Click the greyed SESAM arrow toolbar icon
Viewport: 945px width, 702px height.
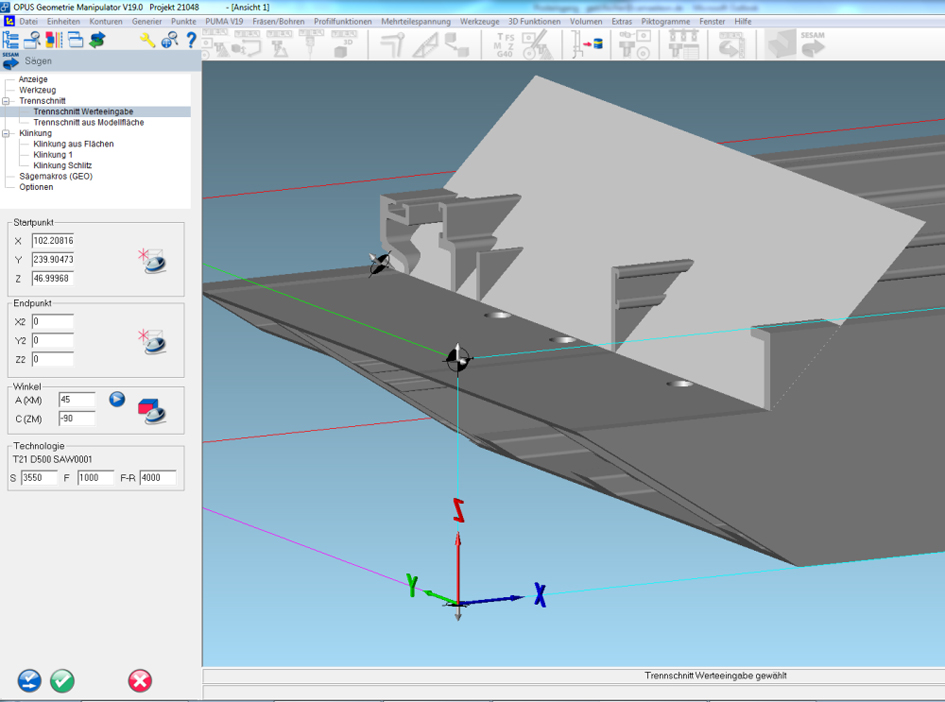pyautogui.click(x=812, y=45)
